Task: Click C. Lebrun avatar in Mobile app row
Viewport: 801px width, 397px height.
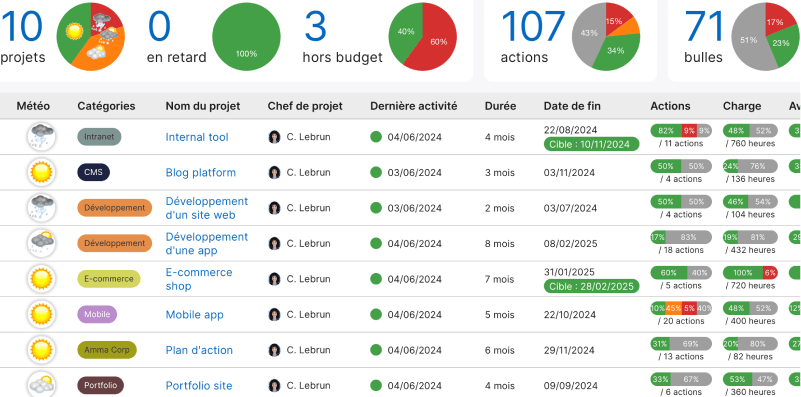Action: [x=274, y=314]
